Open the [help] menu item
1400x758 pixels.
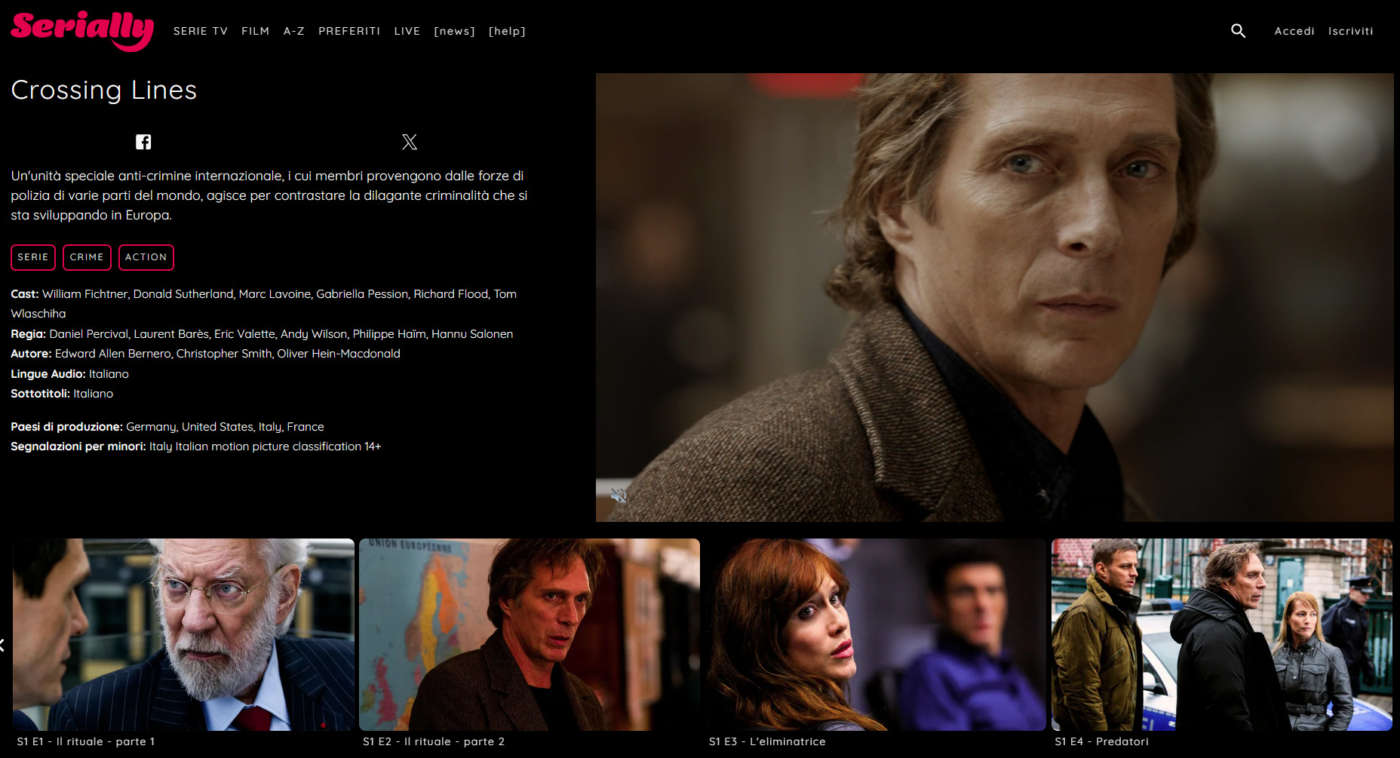507,31
